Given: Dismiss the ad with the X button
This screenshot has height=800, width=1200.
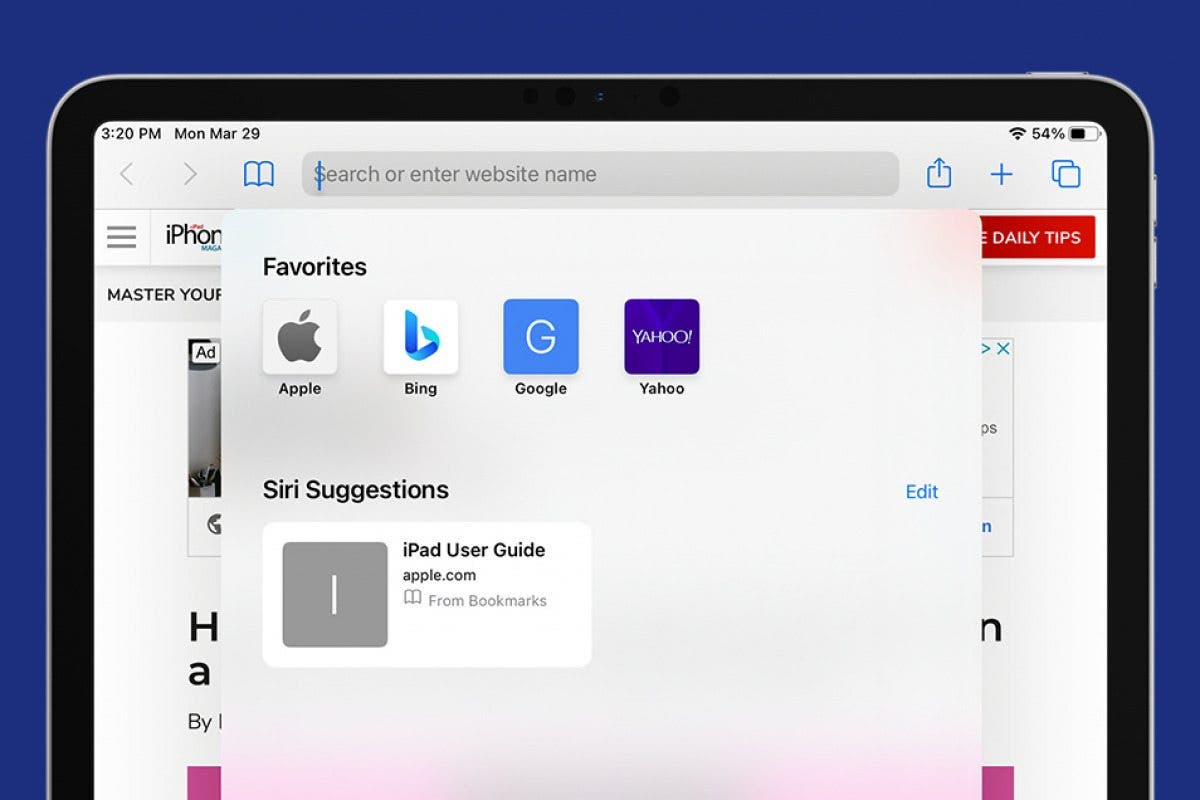Looking at the screenshot, I should click(x=1004, y=347).
